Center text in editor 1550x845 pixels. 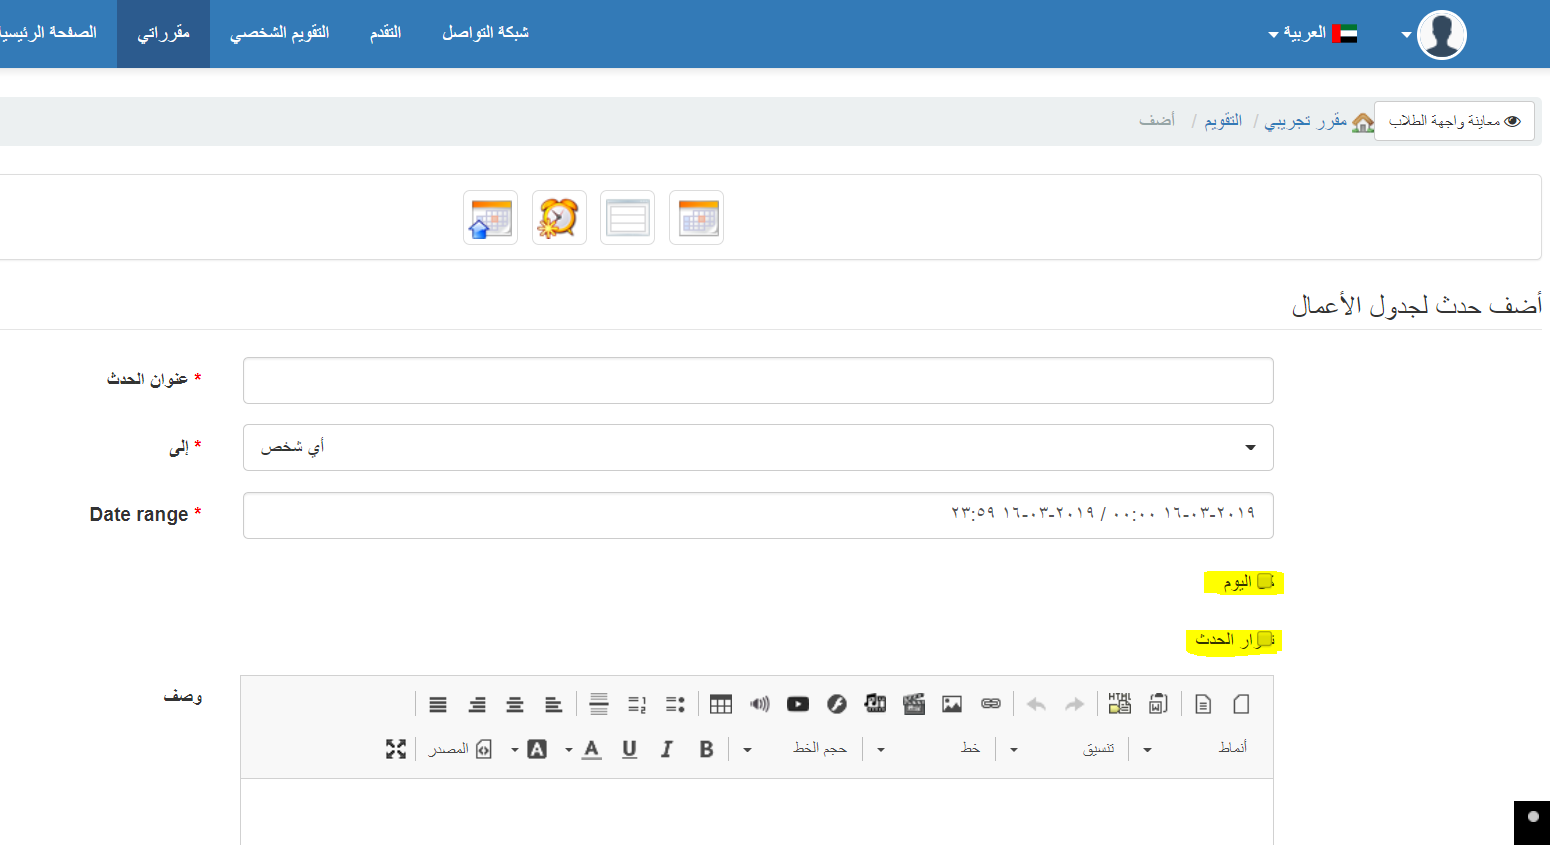click(x=515, y=704)
